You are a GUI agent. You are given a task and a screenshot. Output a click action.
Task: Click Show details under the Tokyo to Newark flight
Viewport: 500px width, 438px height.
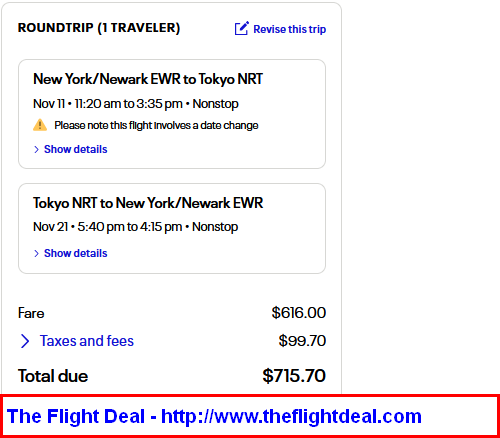(76, 253)
